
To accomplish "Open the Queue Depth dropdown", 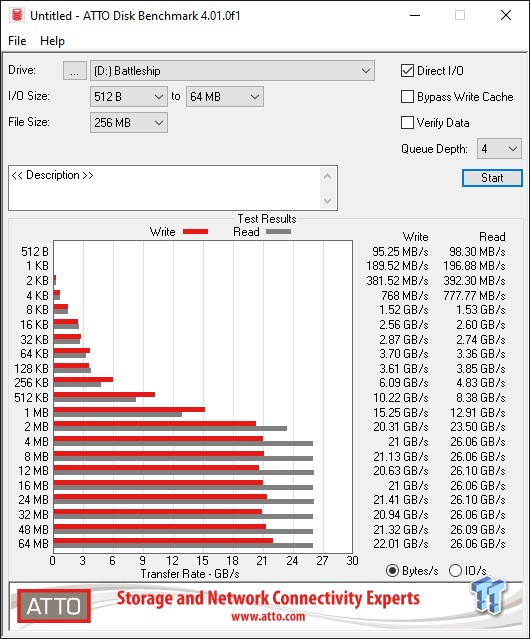I will tap(499, 149).
